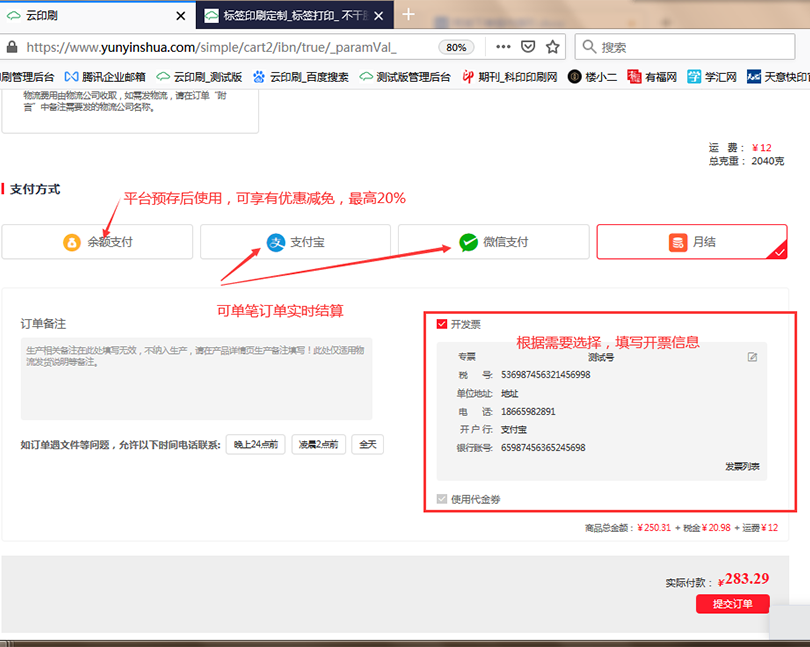810x647 pixels.
Task: Open the 发票列表 invoice list link
Action: pyautogui.click(x=742, y=467)
